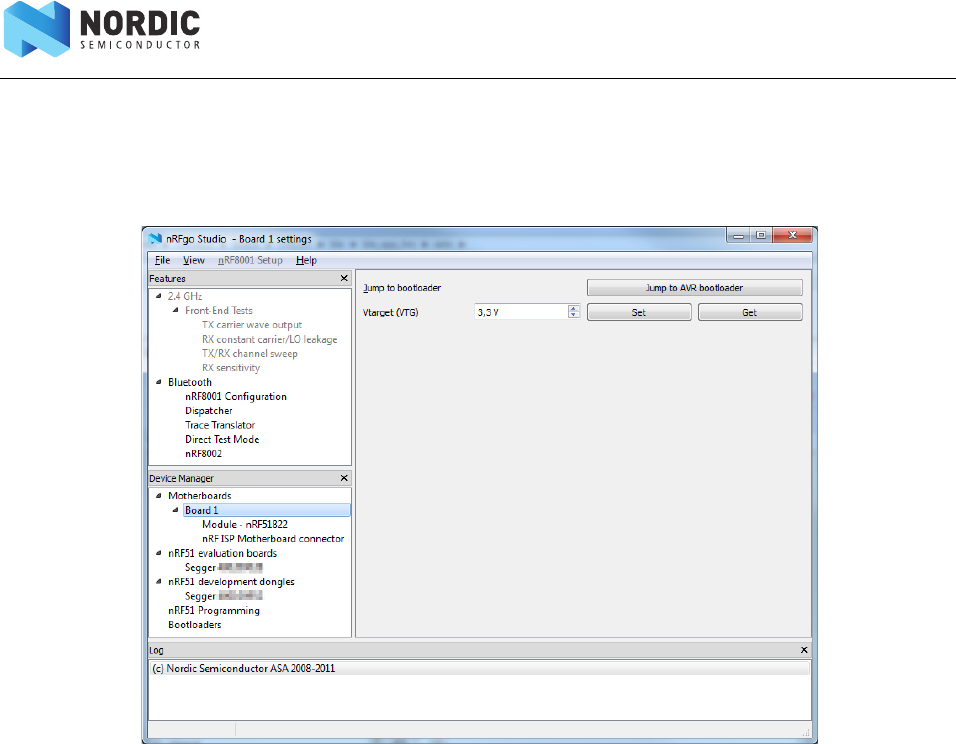Click the Vtarget (VTG) voltage field
Viewport: 956px width, 744px height.
point(521,312)
